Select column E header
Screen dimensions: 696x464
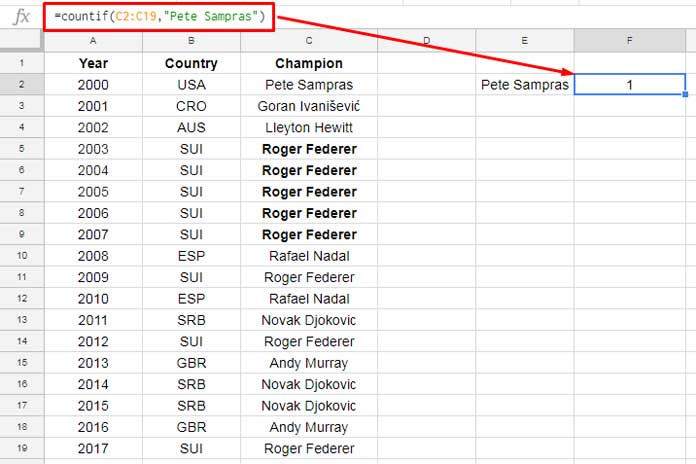pos(525,40)
